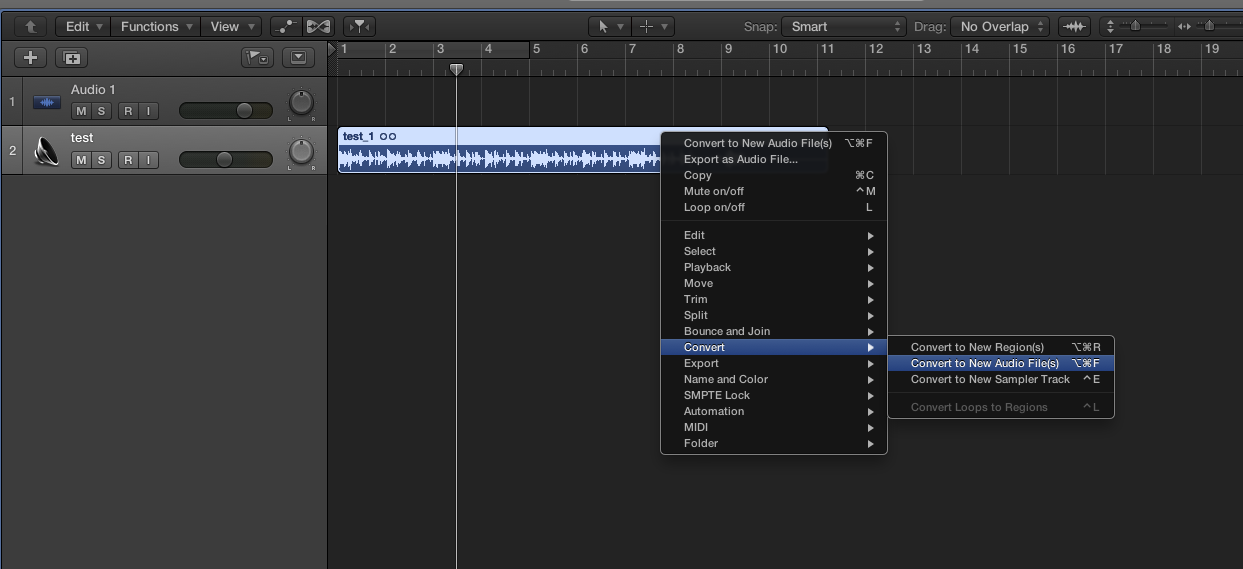The width and height of the screenshot is (1243, 569).
Task: Solo the test track
Action: coord(101,160)
